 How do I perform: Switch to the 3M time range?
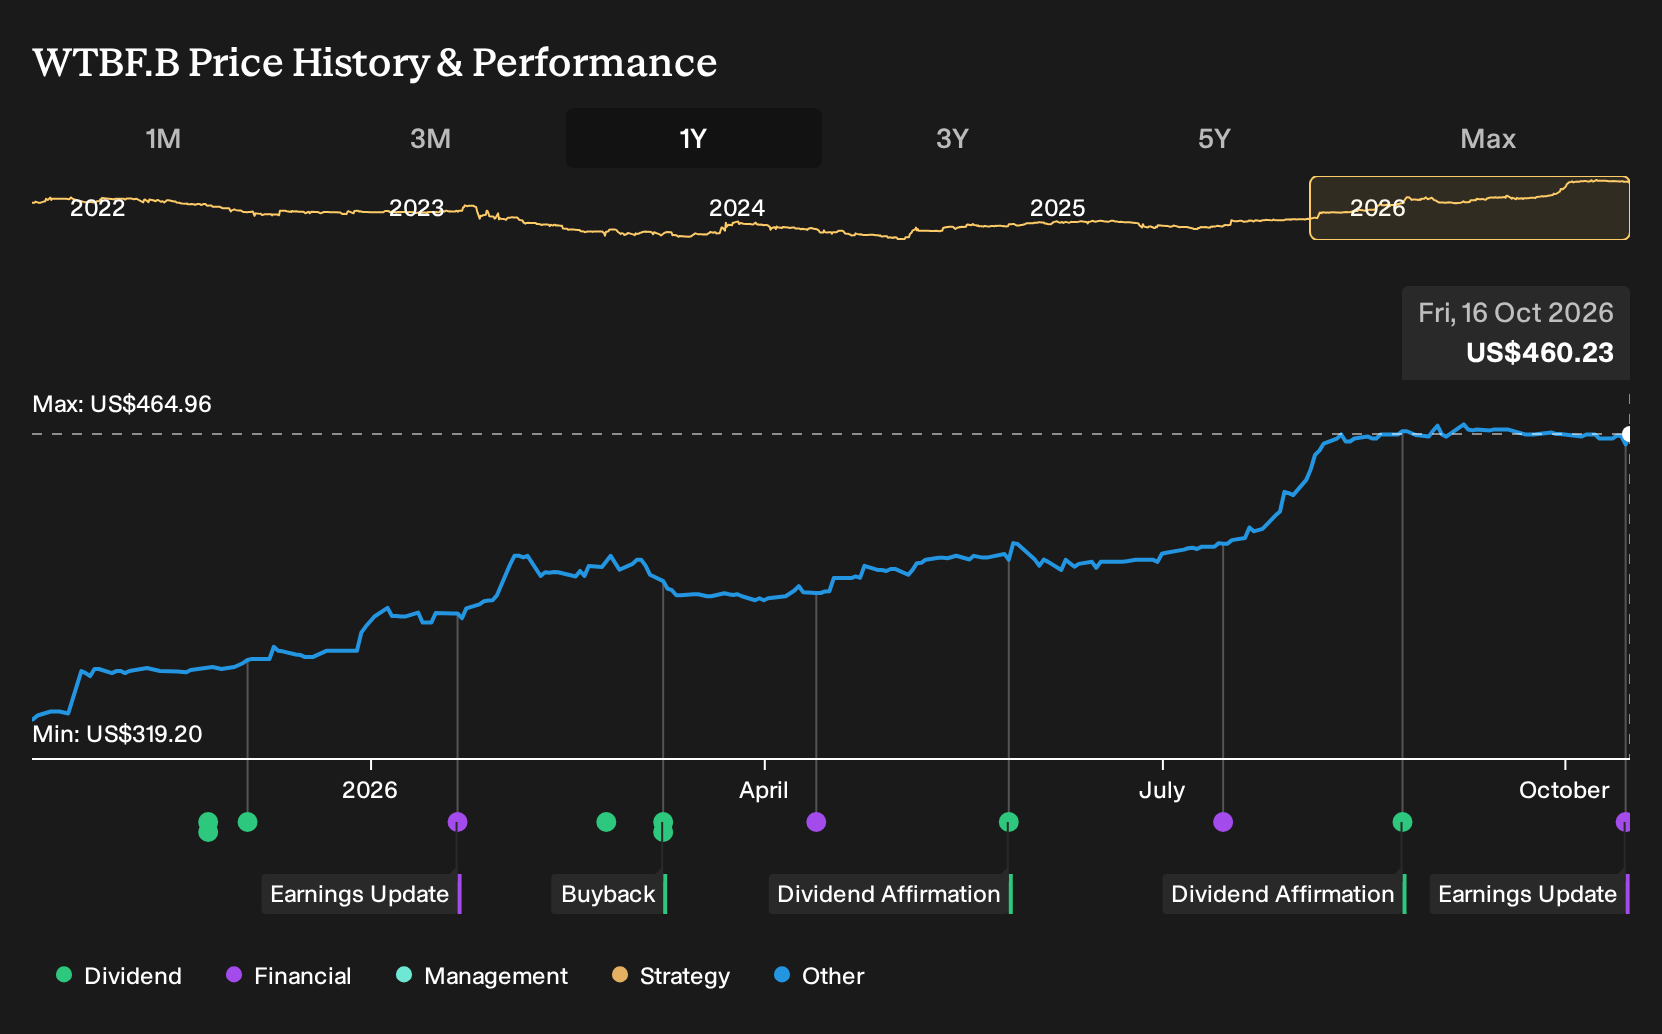[430, 138]
